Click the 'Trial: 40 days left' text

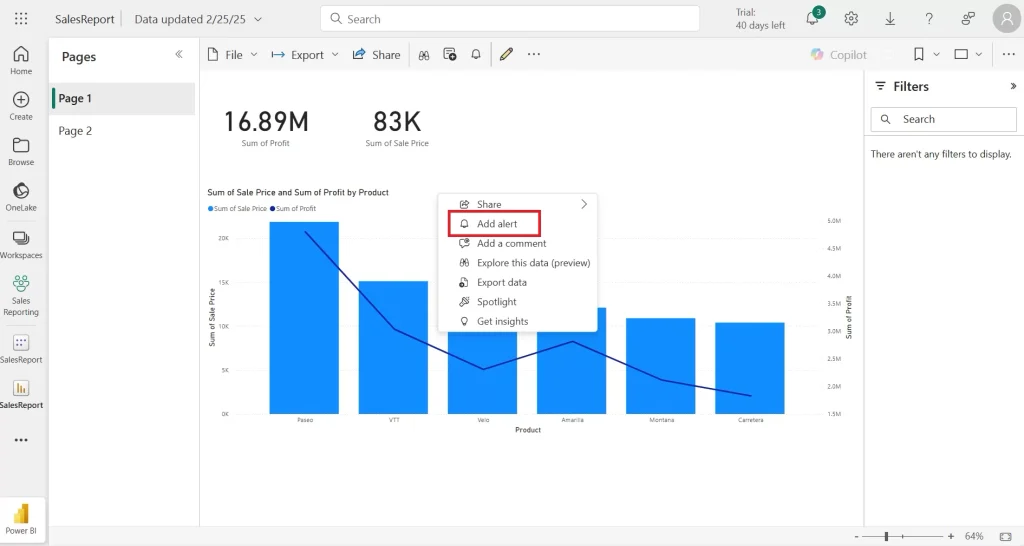click(760, 19)
